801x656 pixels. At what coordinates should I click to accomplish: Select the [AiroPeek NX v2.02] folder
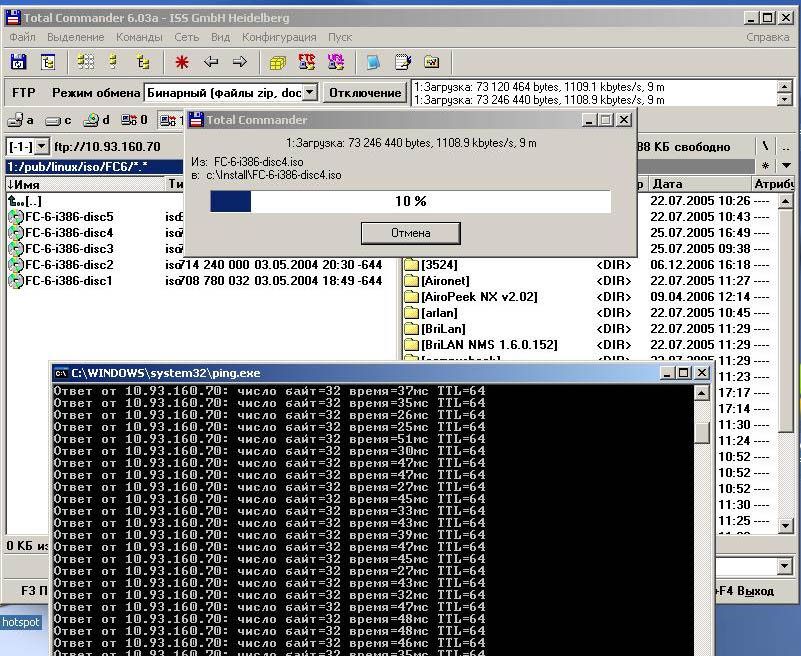coord(470,297)
